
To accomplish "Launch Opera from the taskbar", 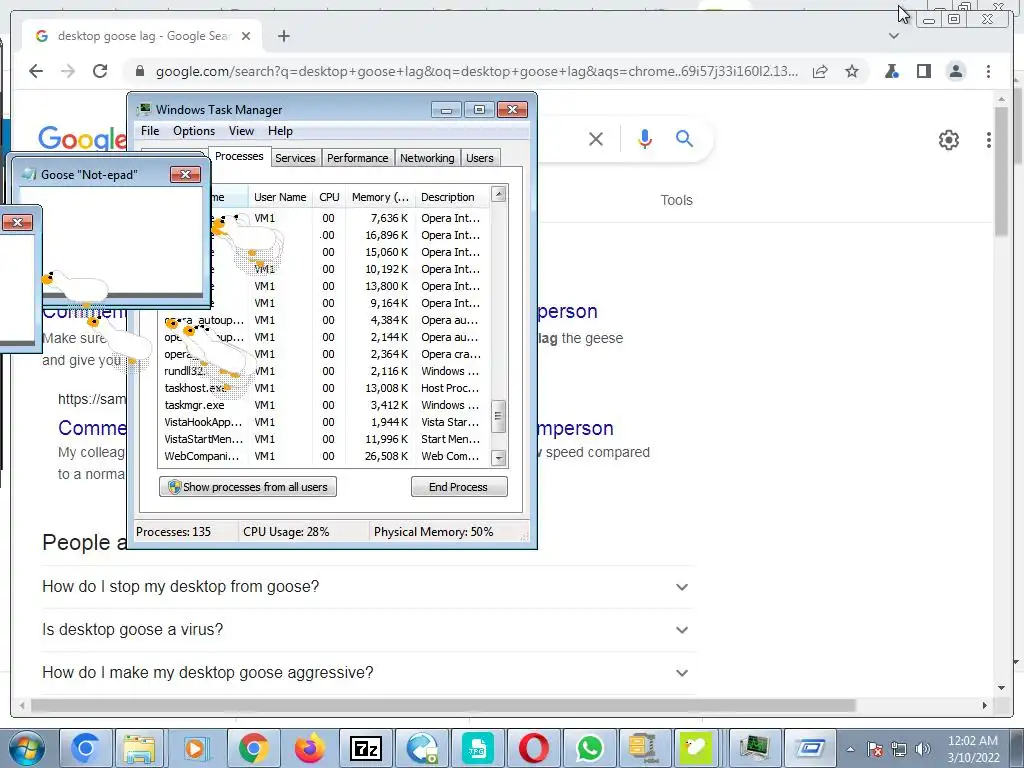I will pyautogui.click(x=534, y=748).
